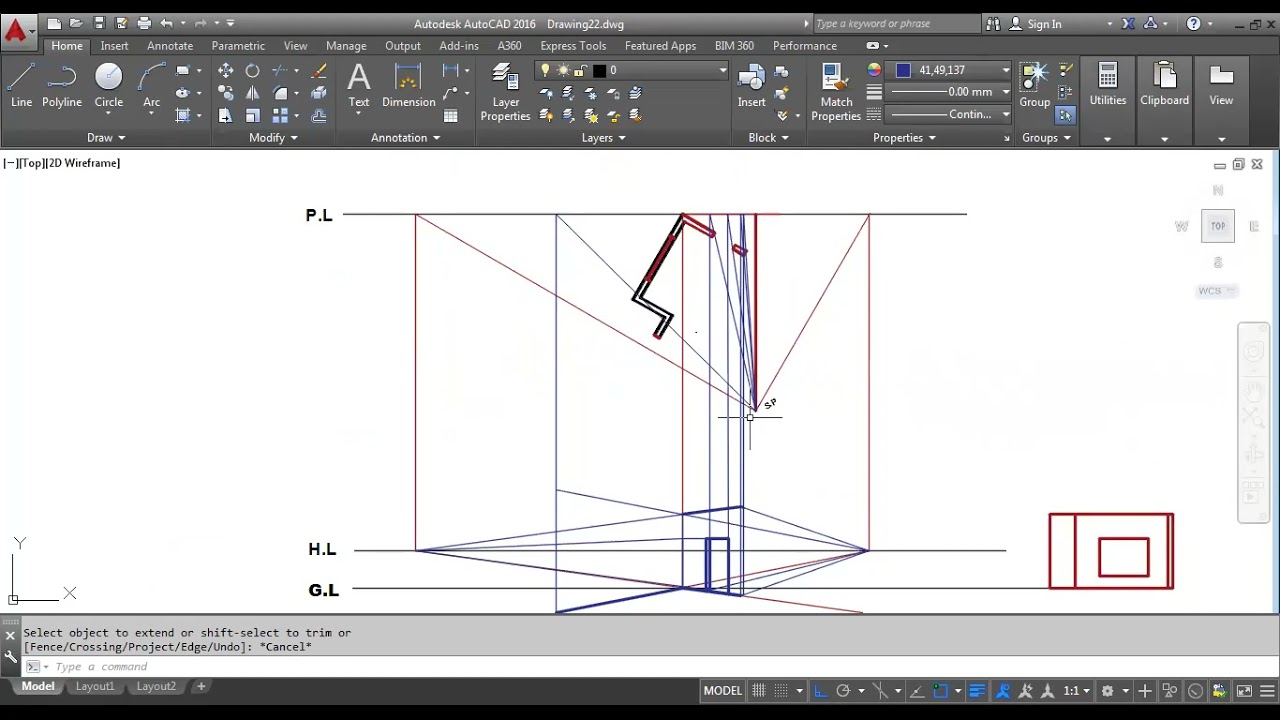Select the Dimension tool
1280x720 pixels.
[x=408, y=86]
